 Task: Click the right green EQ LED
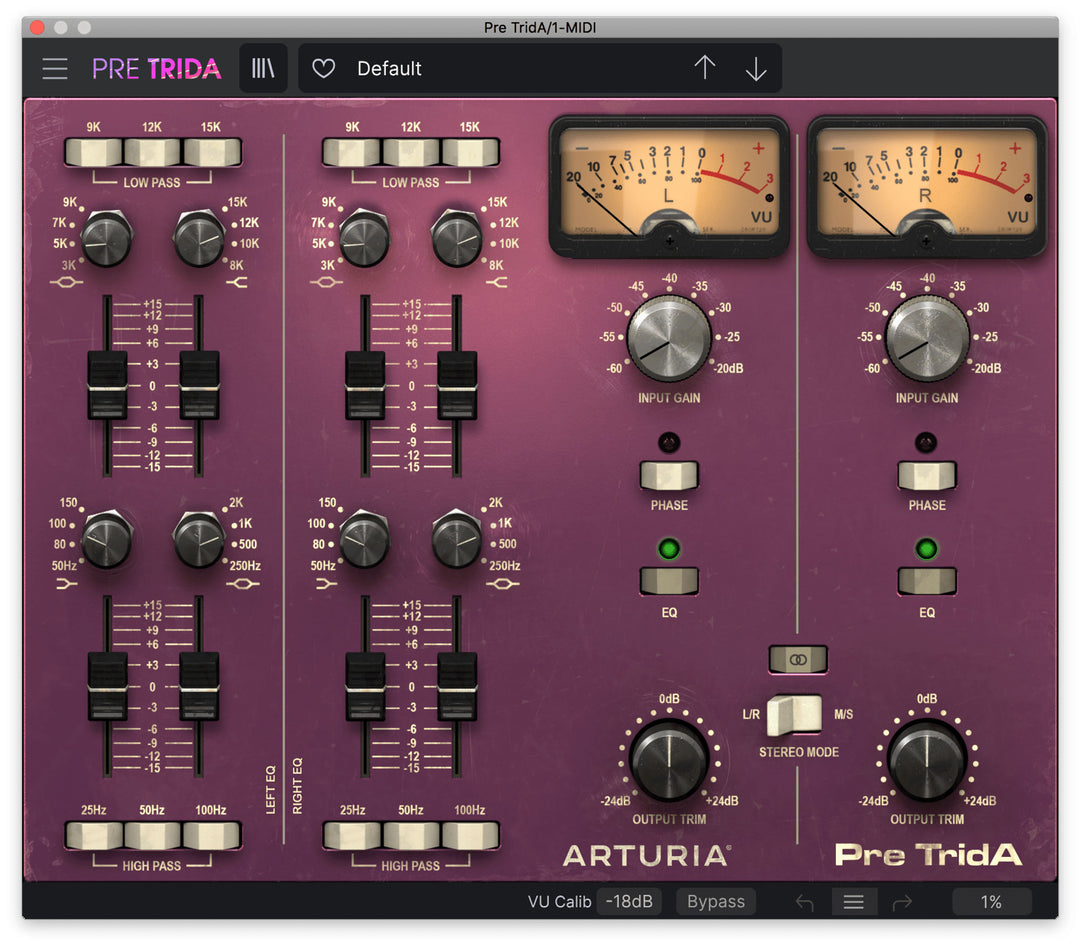pos(926,548)
